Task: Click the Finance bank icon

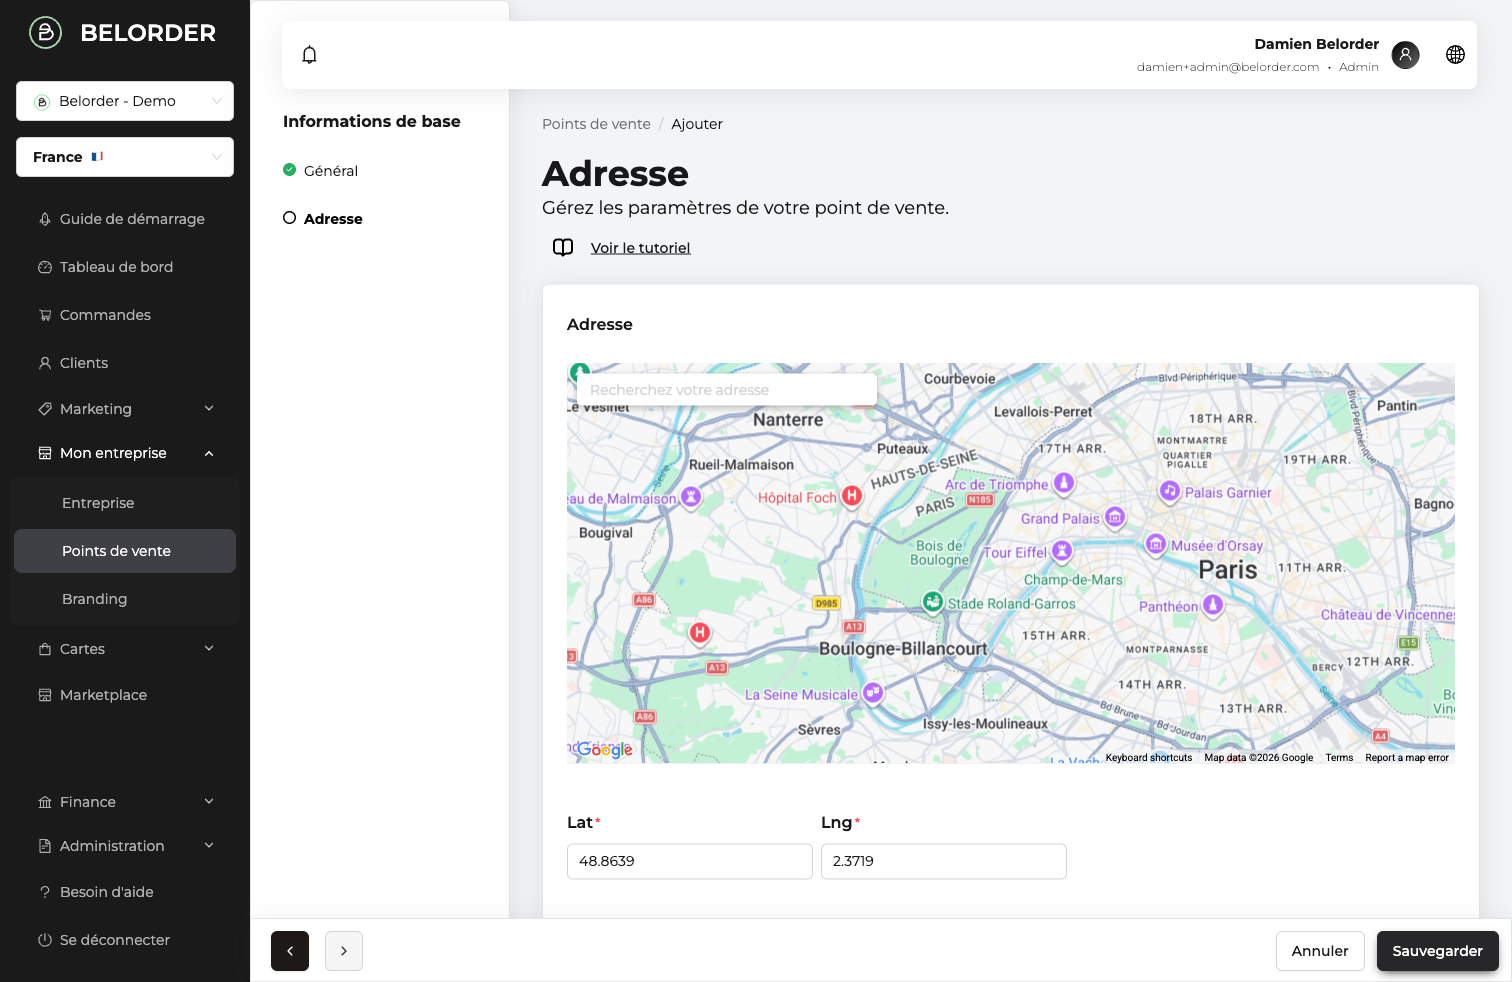Action: pos(45,802)
